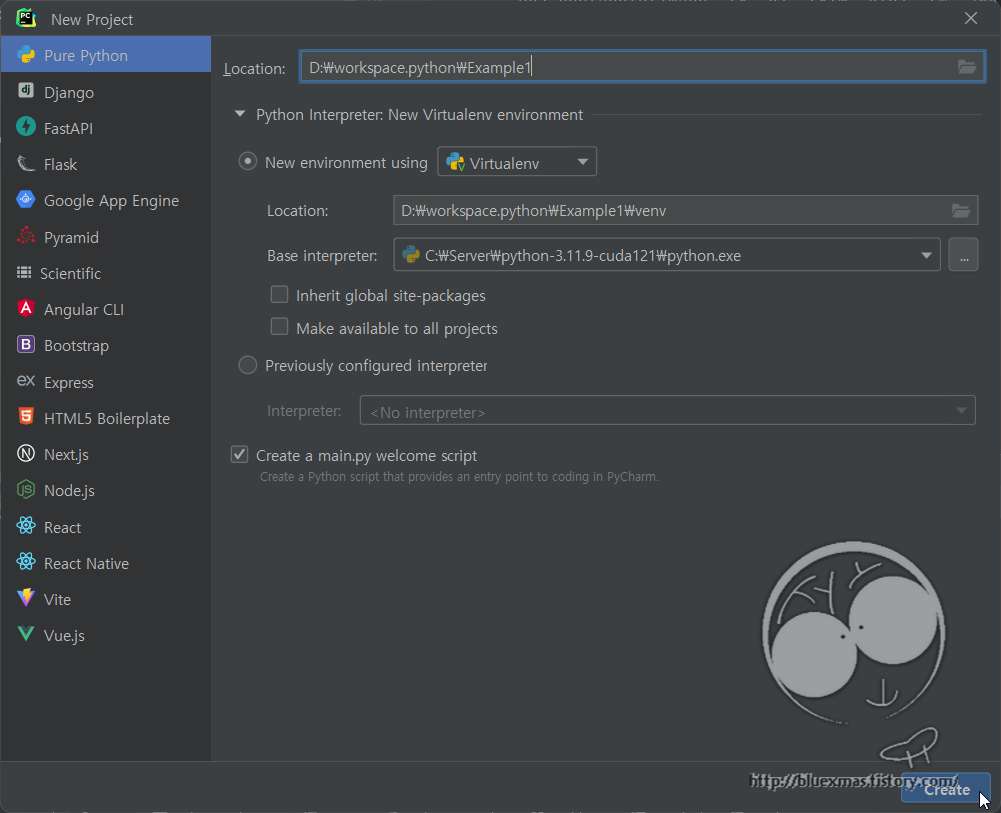The height and width of the screenshot is (813, 1001).
Task: Click the python icon in Base interpreter
Action: coord(410,255)
